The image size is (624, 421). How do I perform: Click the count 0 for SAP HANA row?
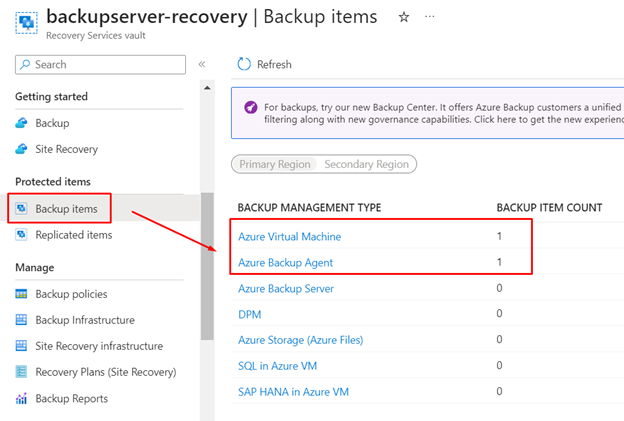pos(499,391)
